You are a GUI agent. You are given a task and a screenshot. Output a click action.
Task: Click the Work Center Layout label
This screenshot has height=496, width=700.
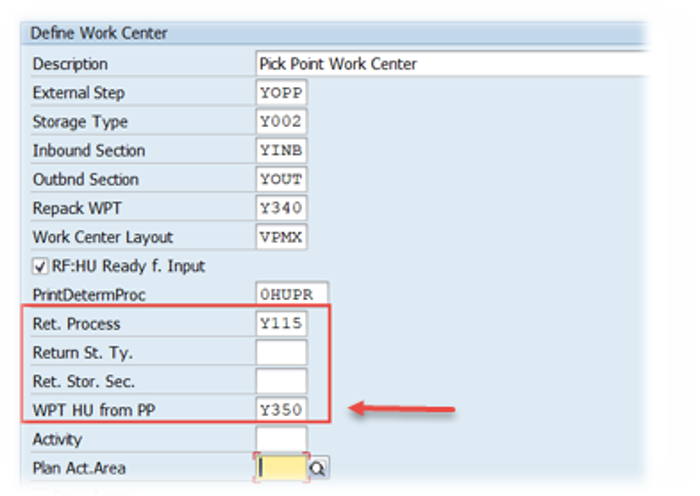click(x=103, y=237)
